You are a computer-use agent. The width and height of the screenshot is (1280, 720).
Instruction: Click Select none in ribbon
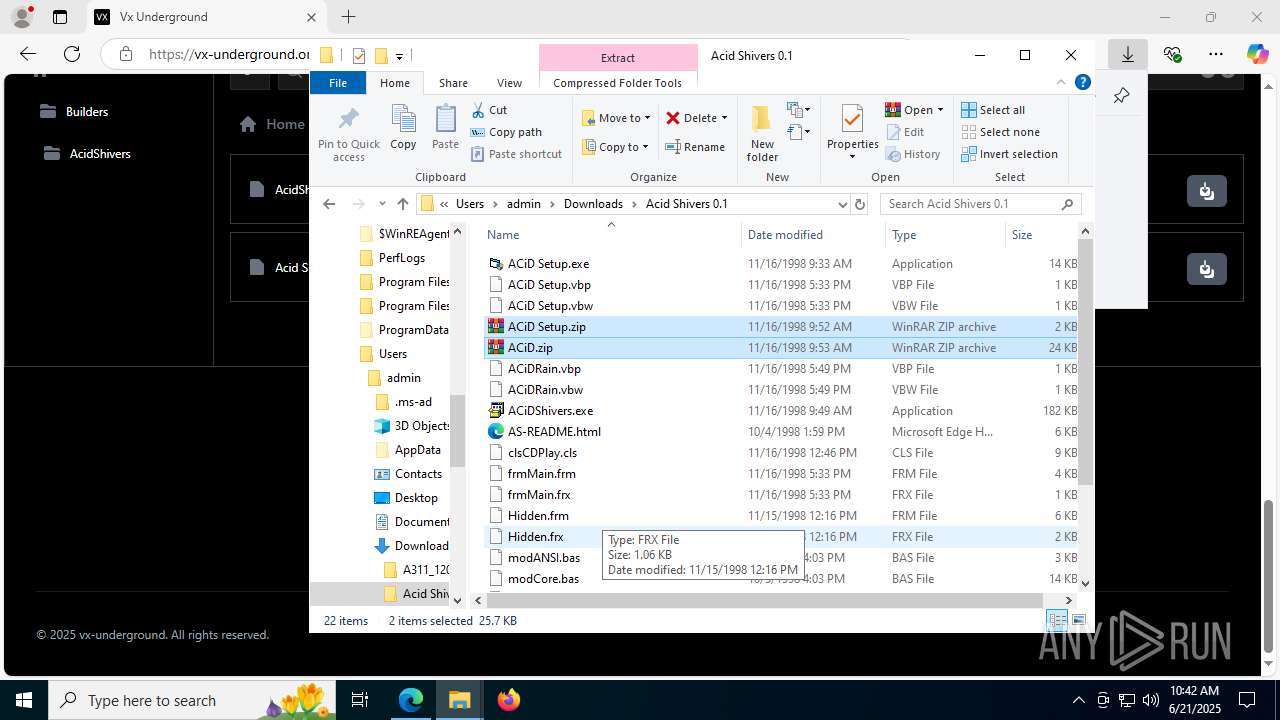pyautogui.click(x=1000, y=132)
